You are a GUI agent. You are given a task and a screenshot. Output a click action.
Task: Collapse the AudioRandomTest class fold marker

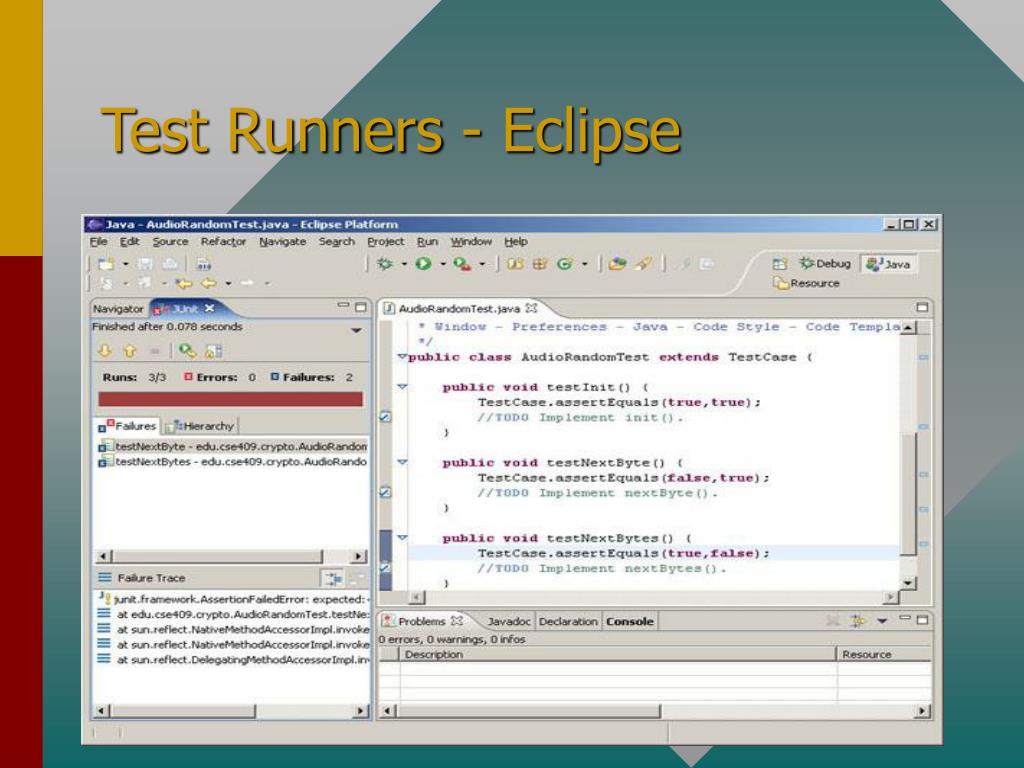click(402, 357)
